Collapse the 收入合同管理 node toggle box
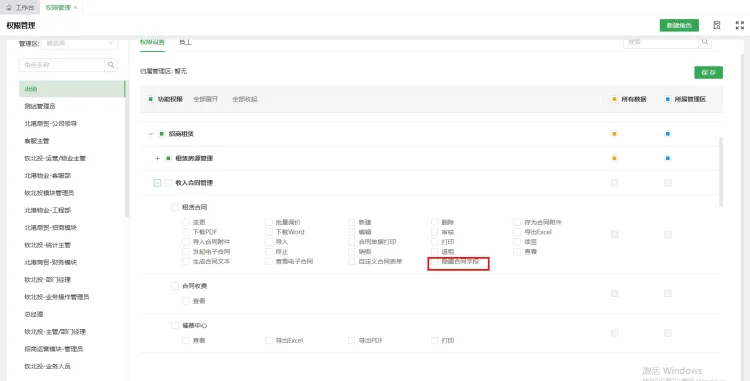This screenshot has width=750, height=381. [157, 183]
